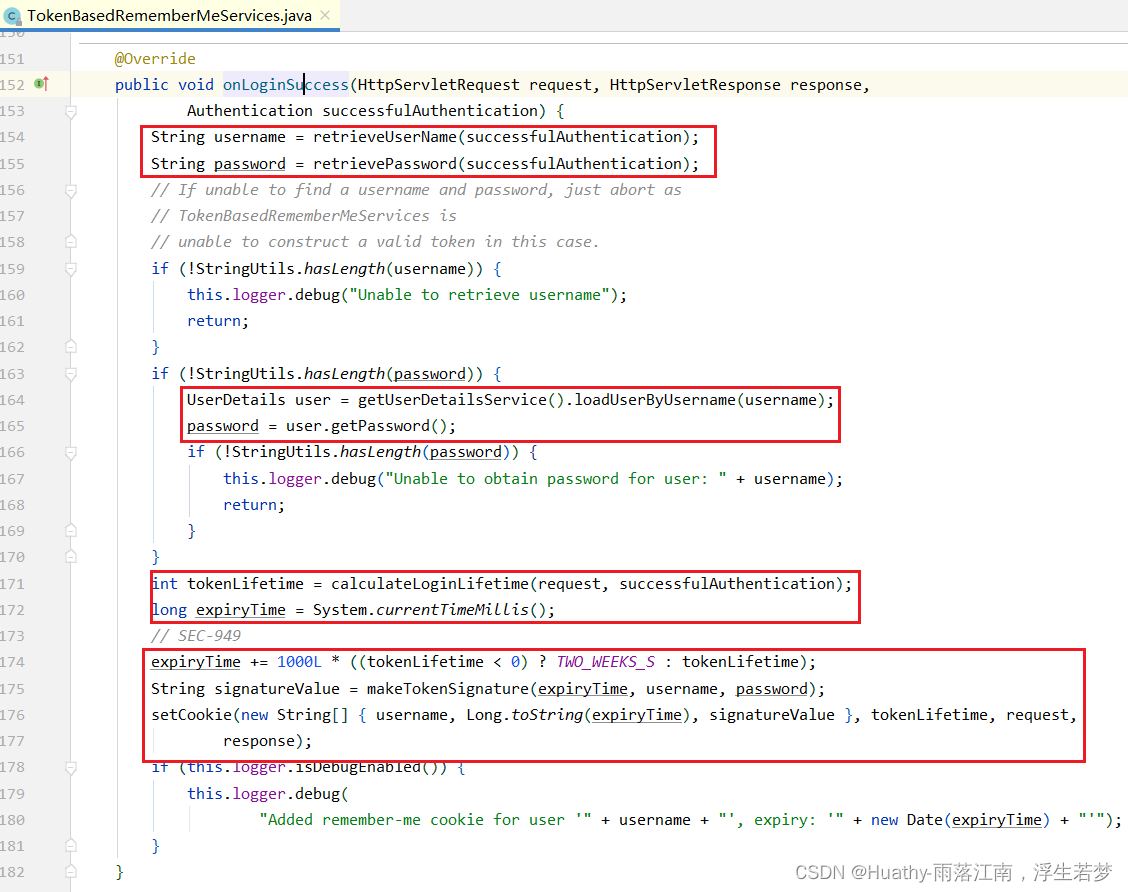Image resolution: width=1128 pixels, height=892 pixels.
Task: Click line number 180 in the gutter
Action: pyautogui.click(x=12, y=820)
